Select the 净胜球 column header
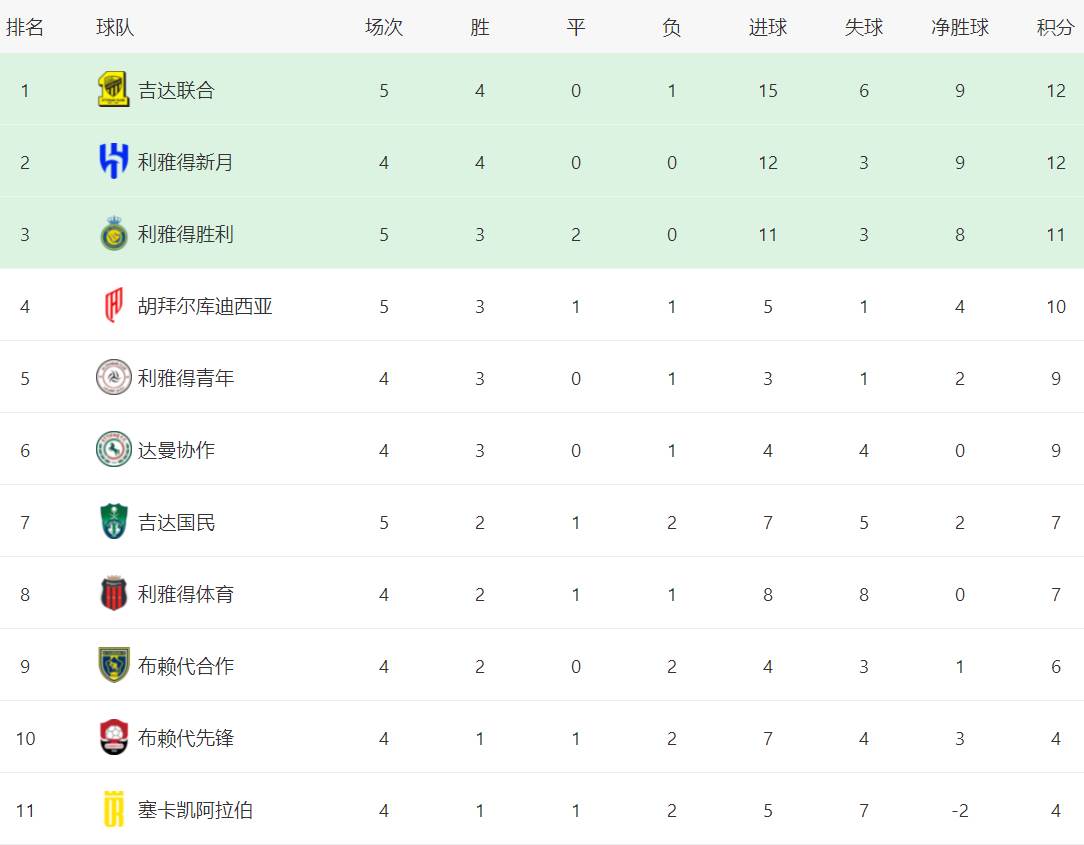The image size is (1084, 845). point(960,28)
